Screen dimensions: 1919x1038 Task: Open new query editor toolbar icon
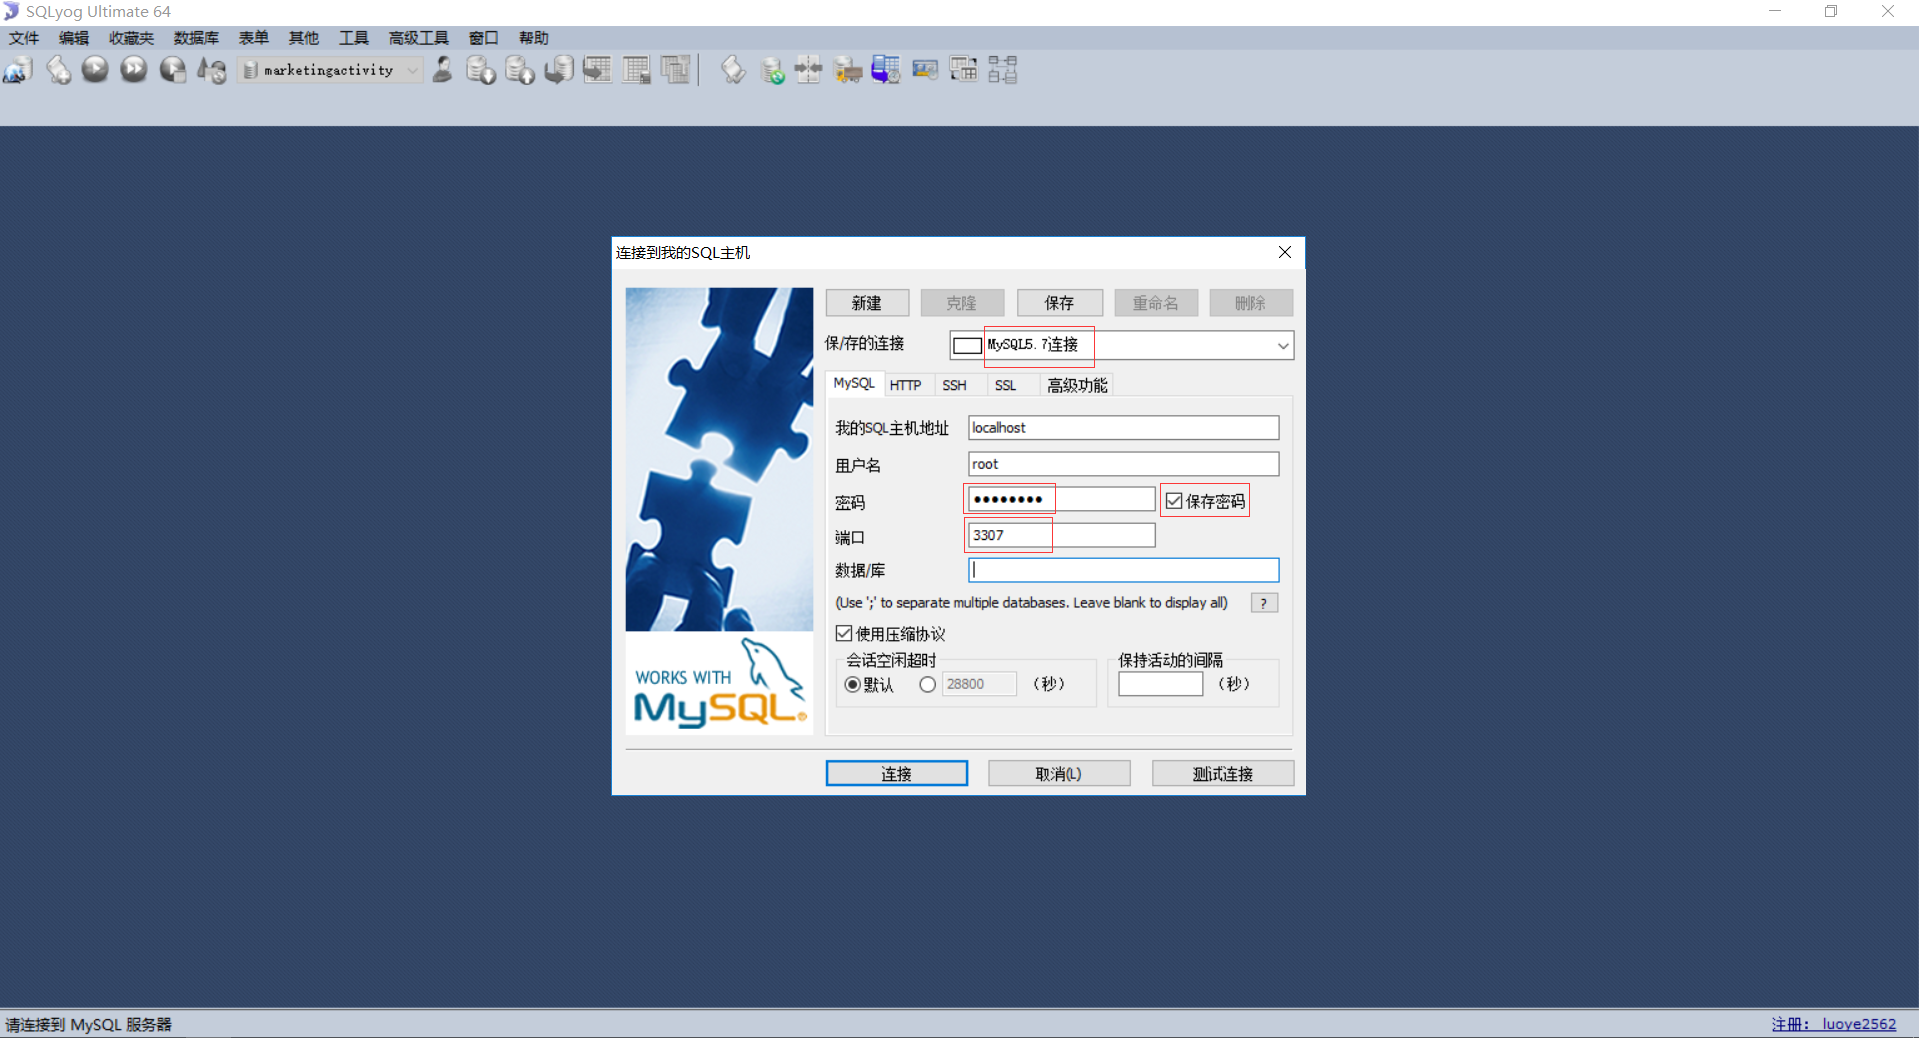(58, 70)
